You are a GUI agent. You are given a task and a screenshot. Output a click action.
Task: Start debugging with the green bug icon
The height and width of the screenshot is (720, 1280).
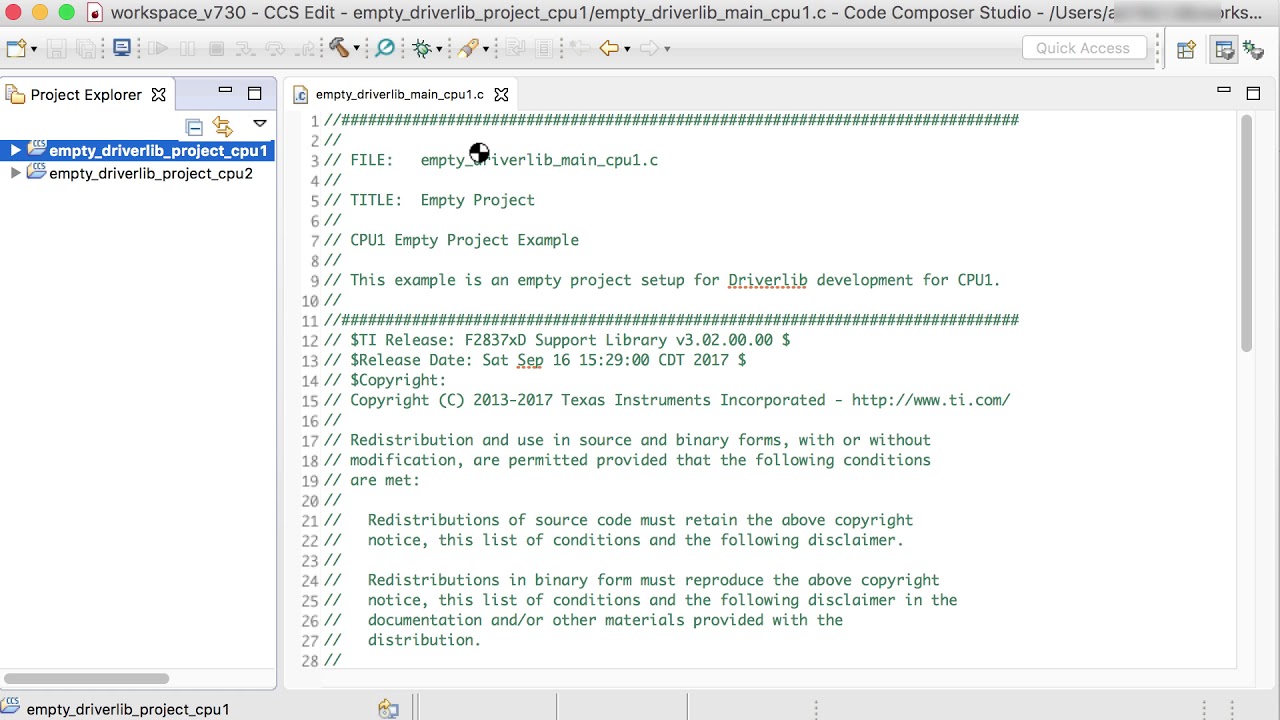click(422, 48)
